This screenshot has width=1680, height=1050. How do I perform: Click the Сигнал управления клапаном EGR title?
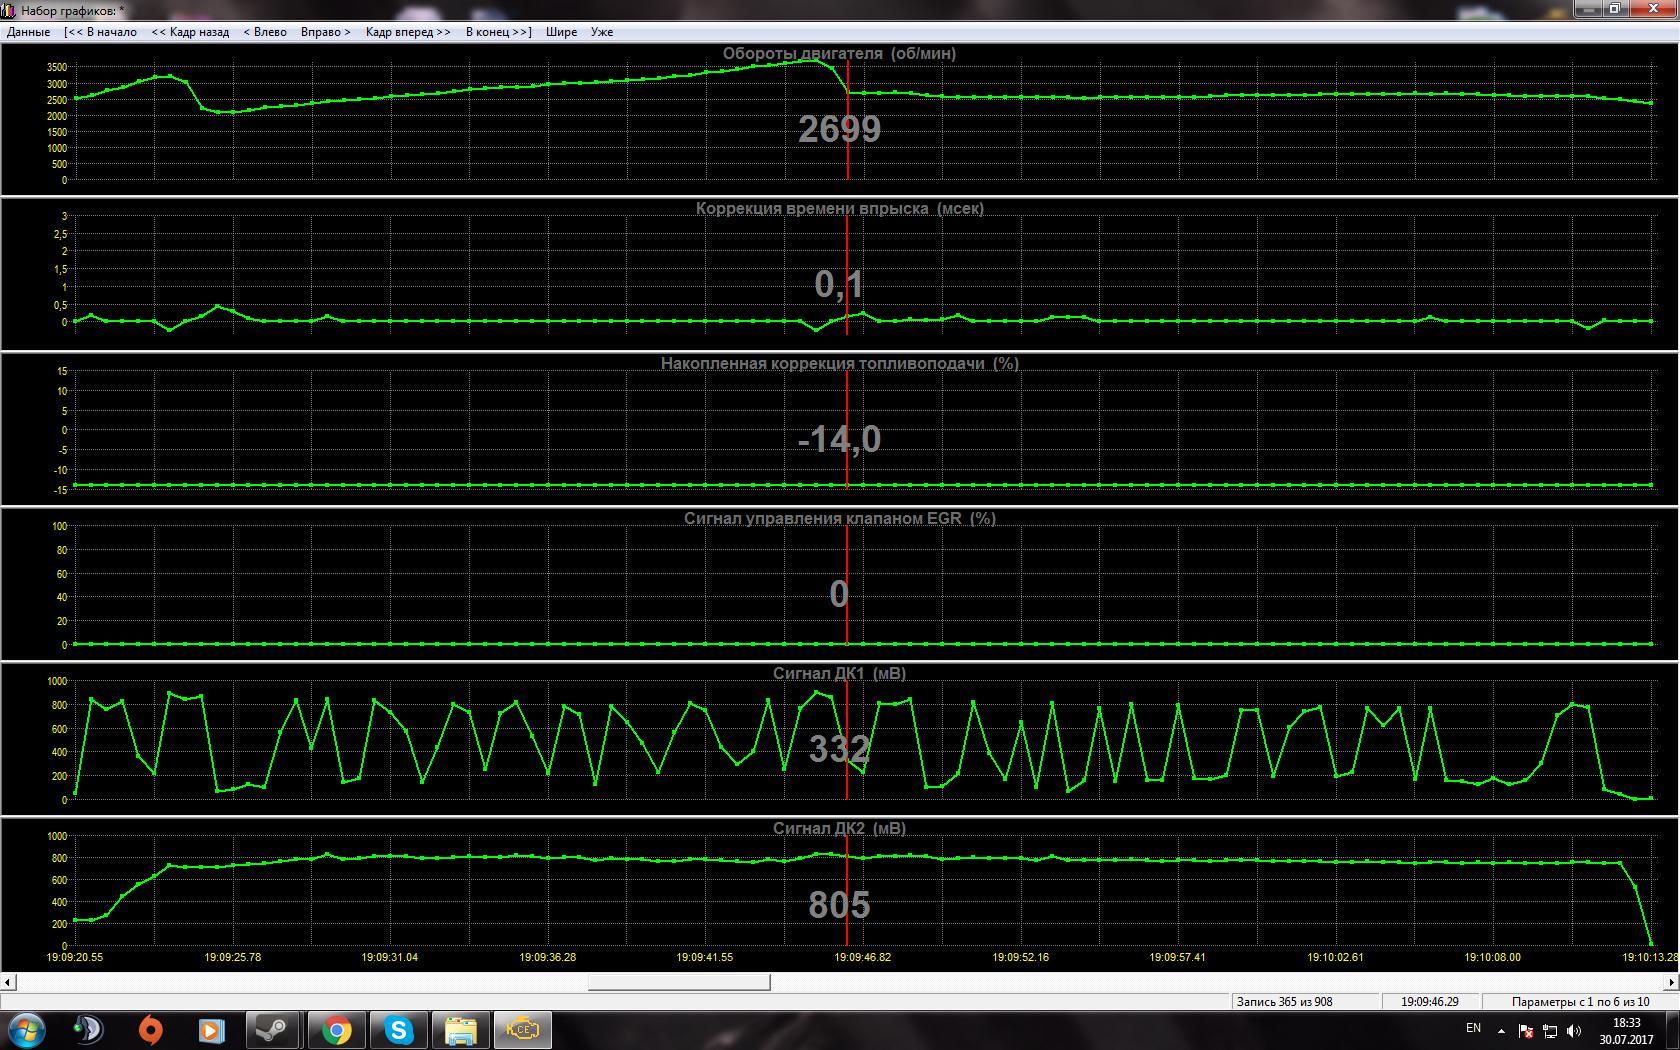[839, 518]
